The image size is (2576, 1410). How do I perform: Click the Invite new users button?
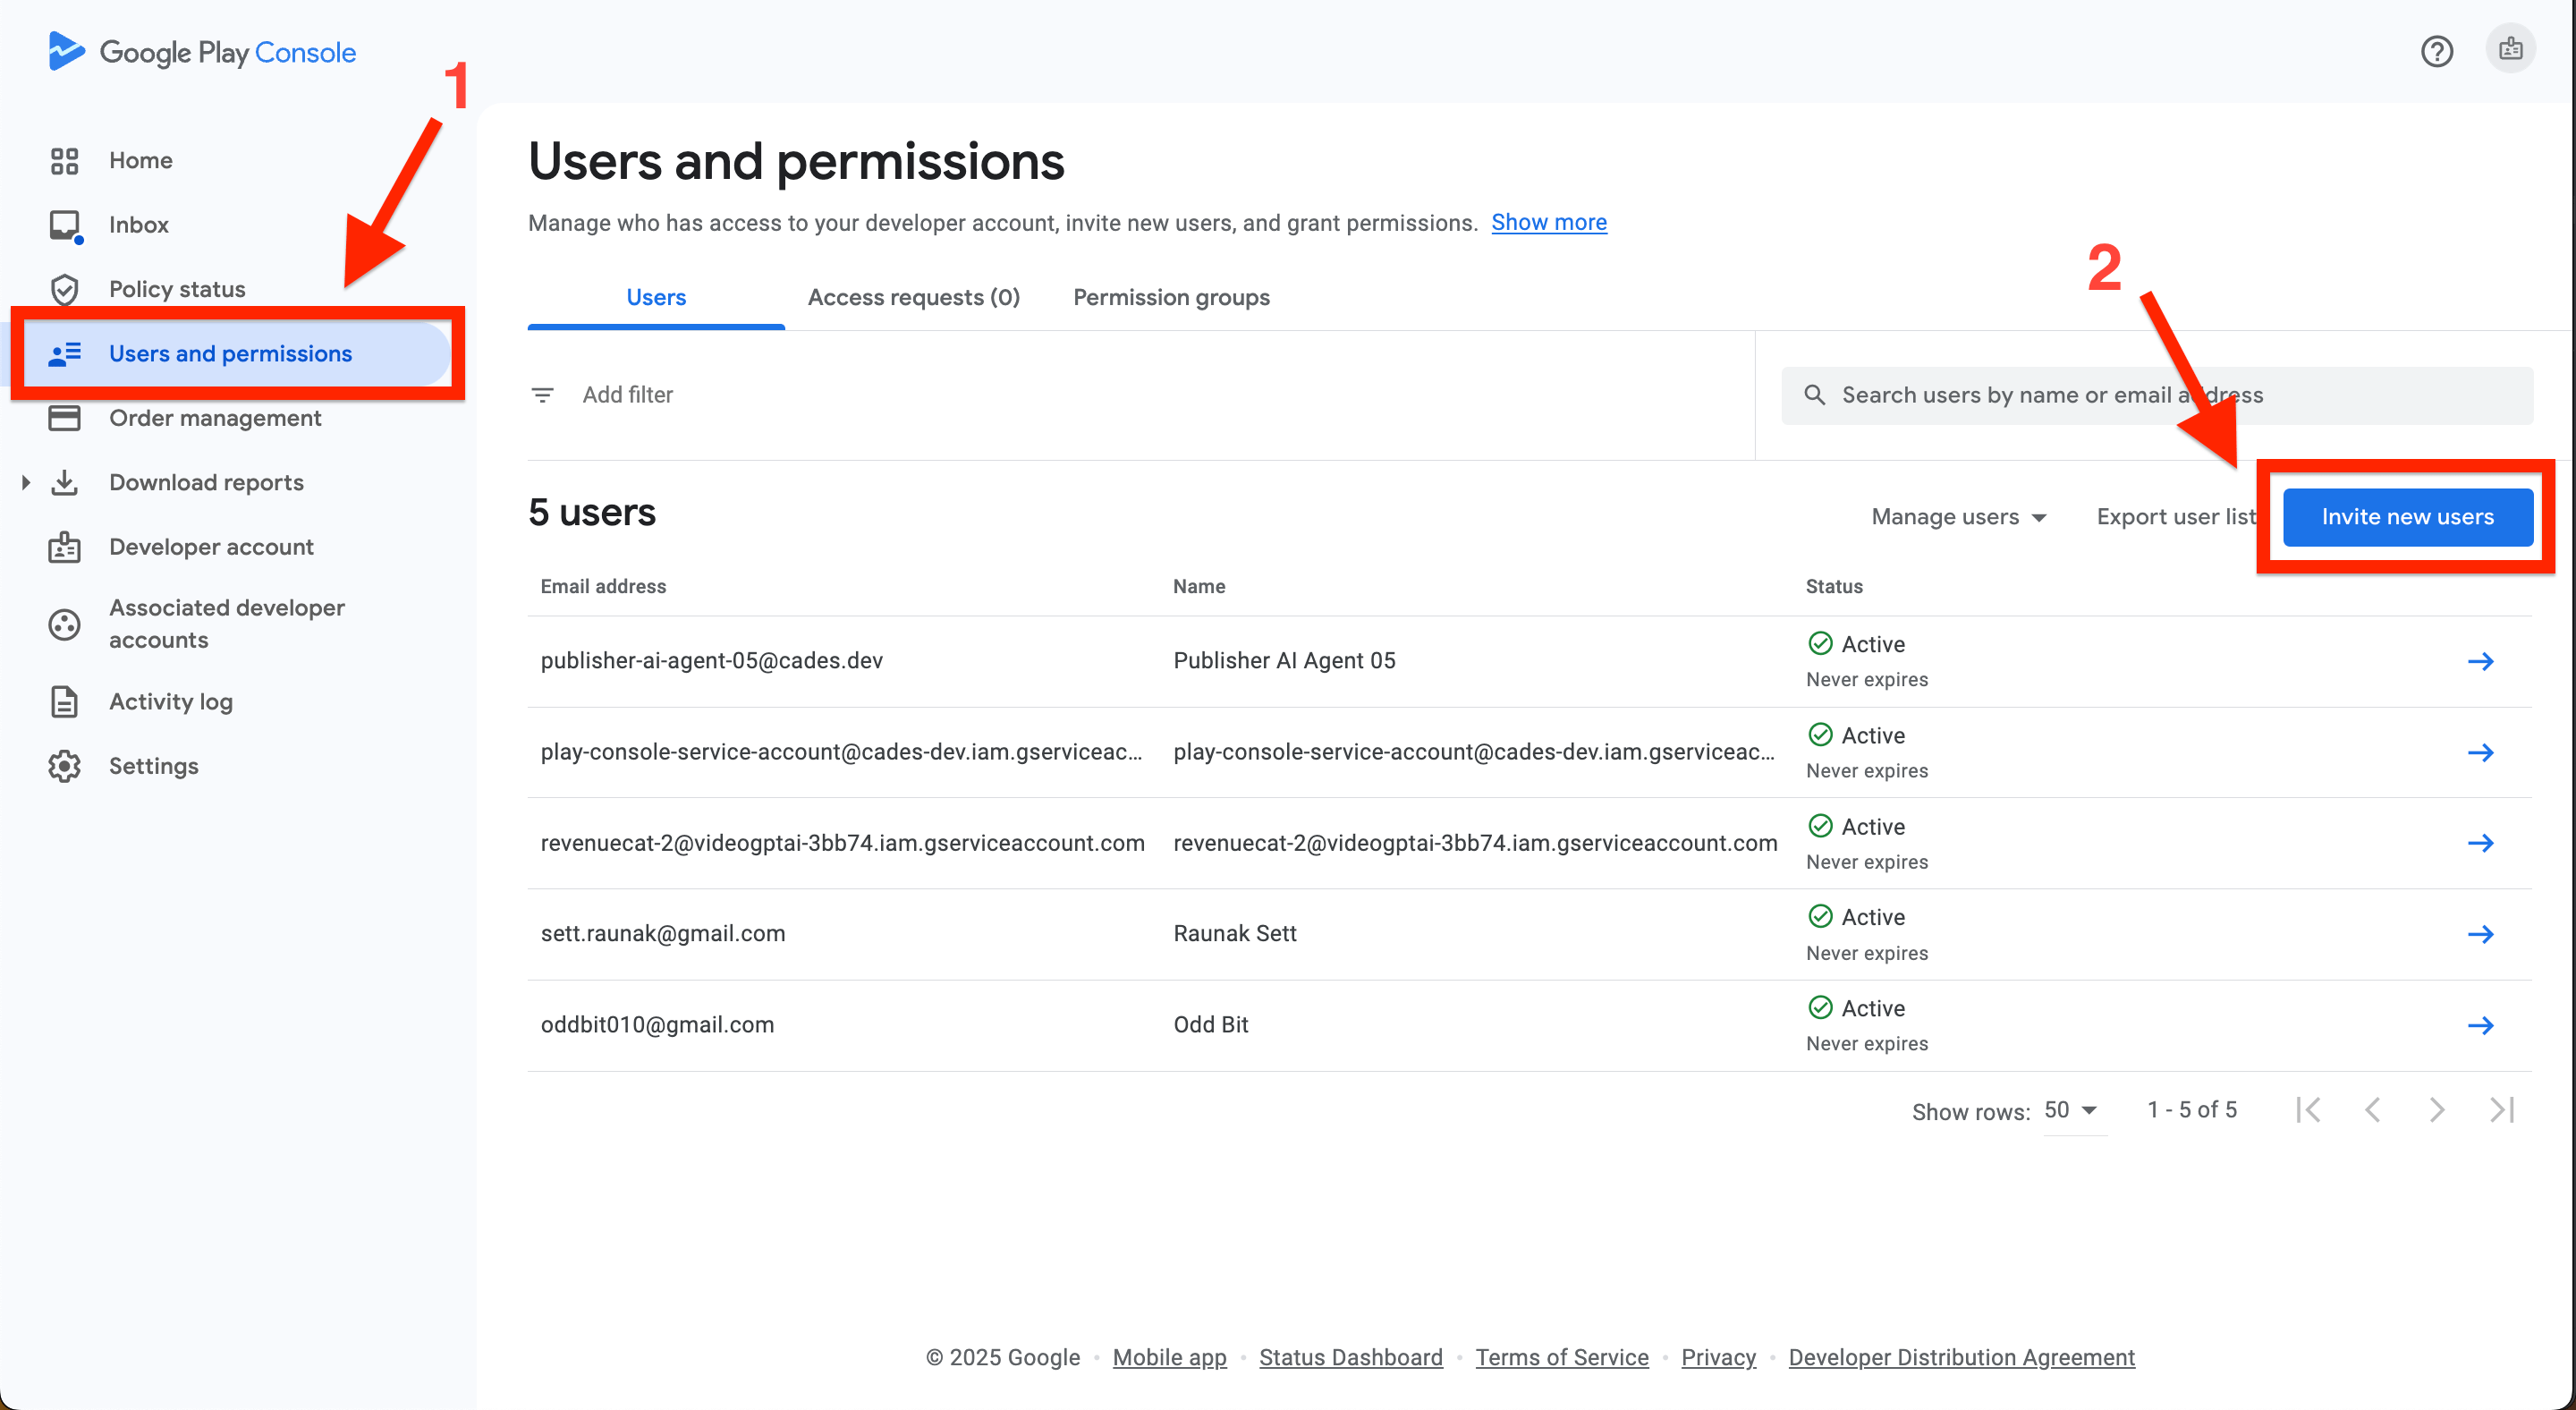coord(2407,517)
